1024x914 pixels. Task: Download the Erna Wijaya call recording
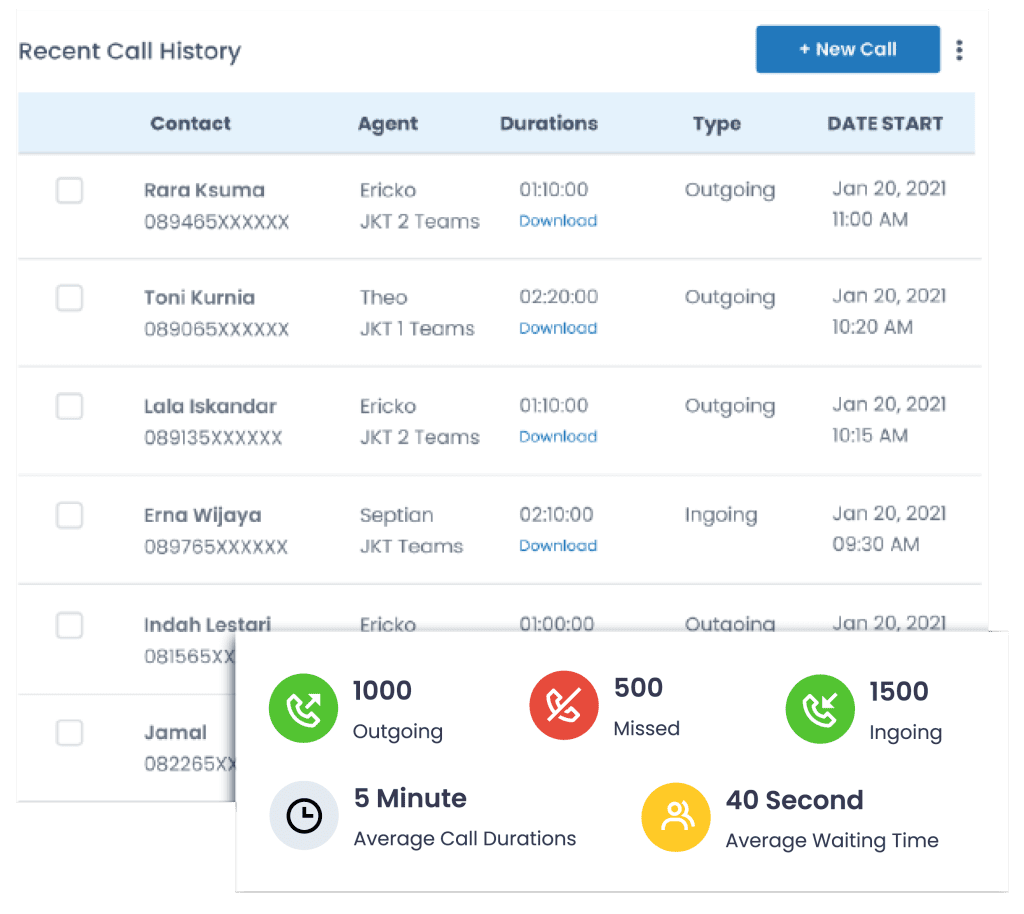tap(558, 545)
